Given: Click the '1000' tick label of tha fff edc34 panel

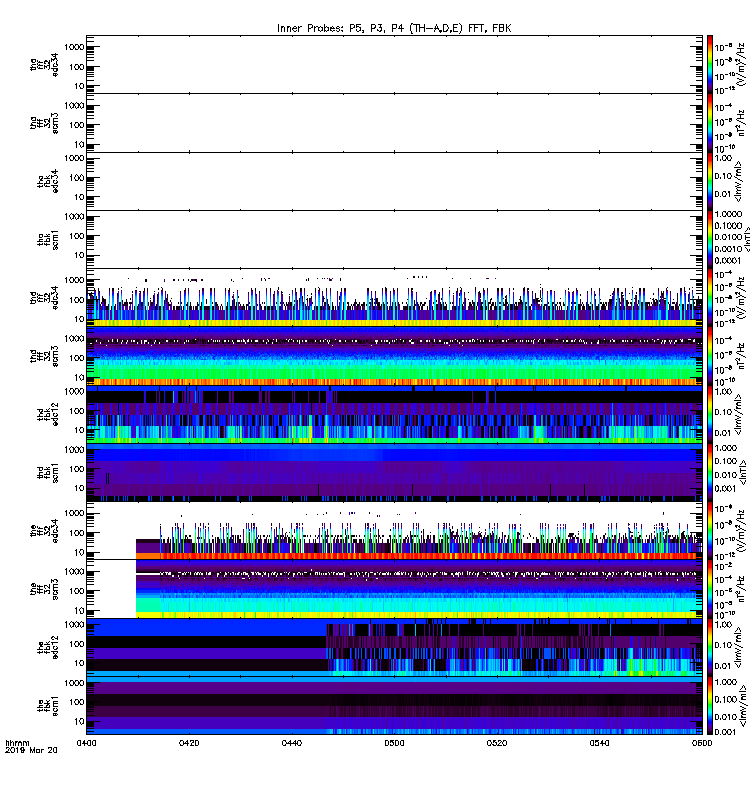Looking at the screenshot, I should click(74, 47).
